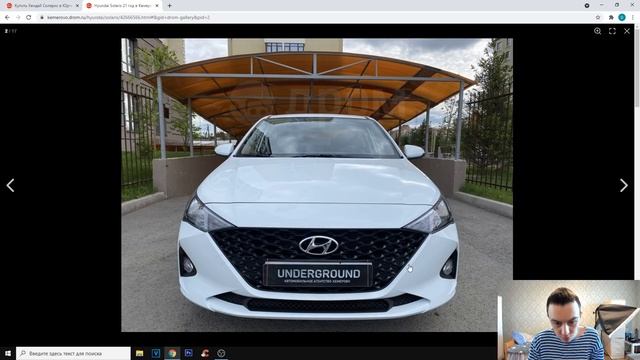The height and width of the screenshot is (360, 640).
Task: Close the first browser tab
Action: pyautogui.click(x=77, y=6)
